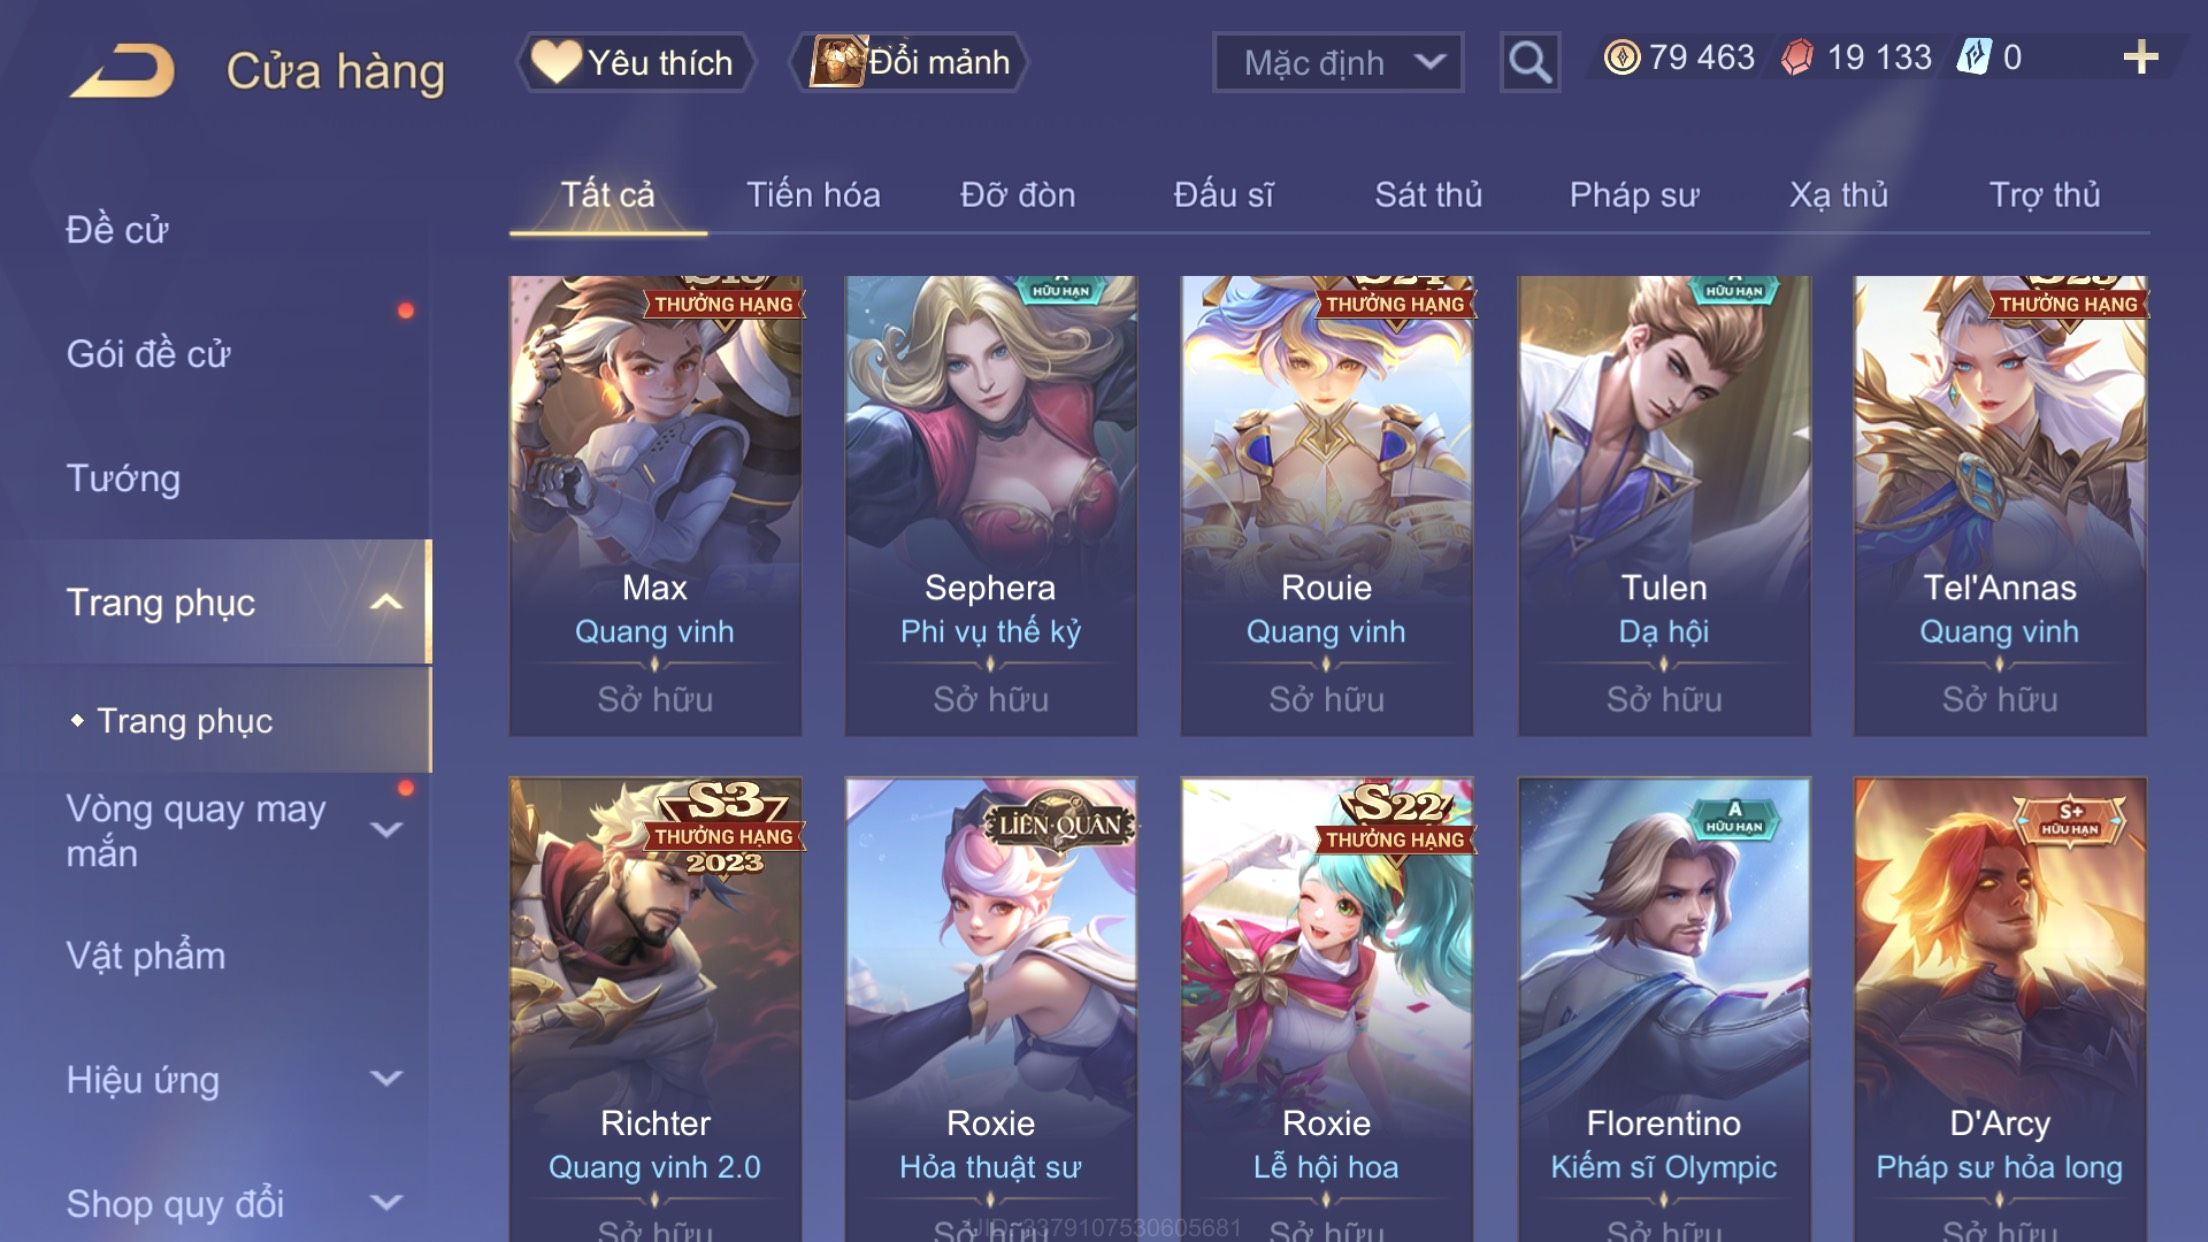Expand the Shop quy đổi section
Image resolution: width=2208 pixels, height=1242 pixels.
[x=386, y=1202]
